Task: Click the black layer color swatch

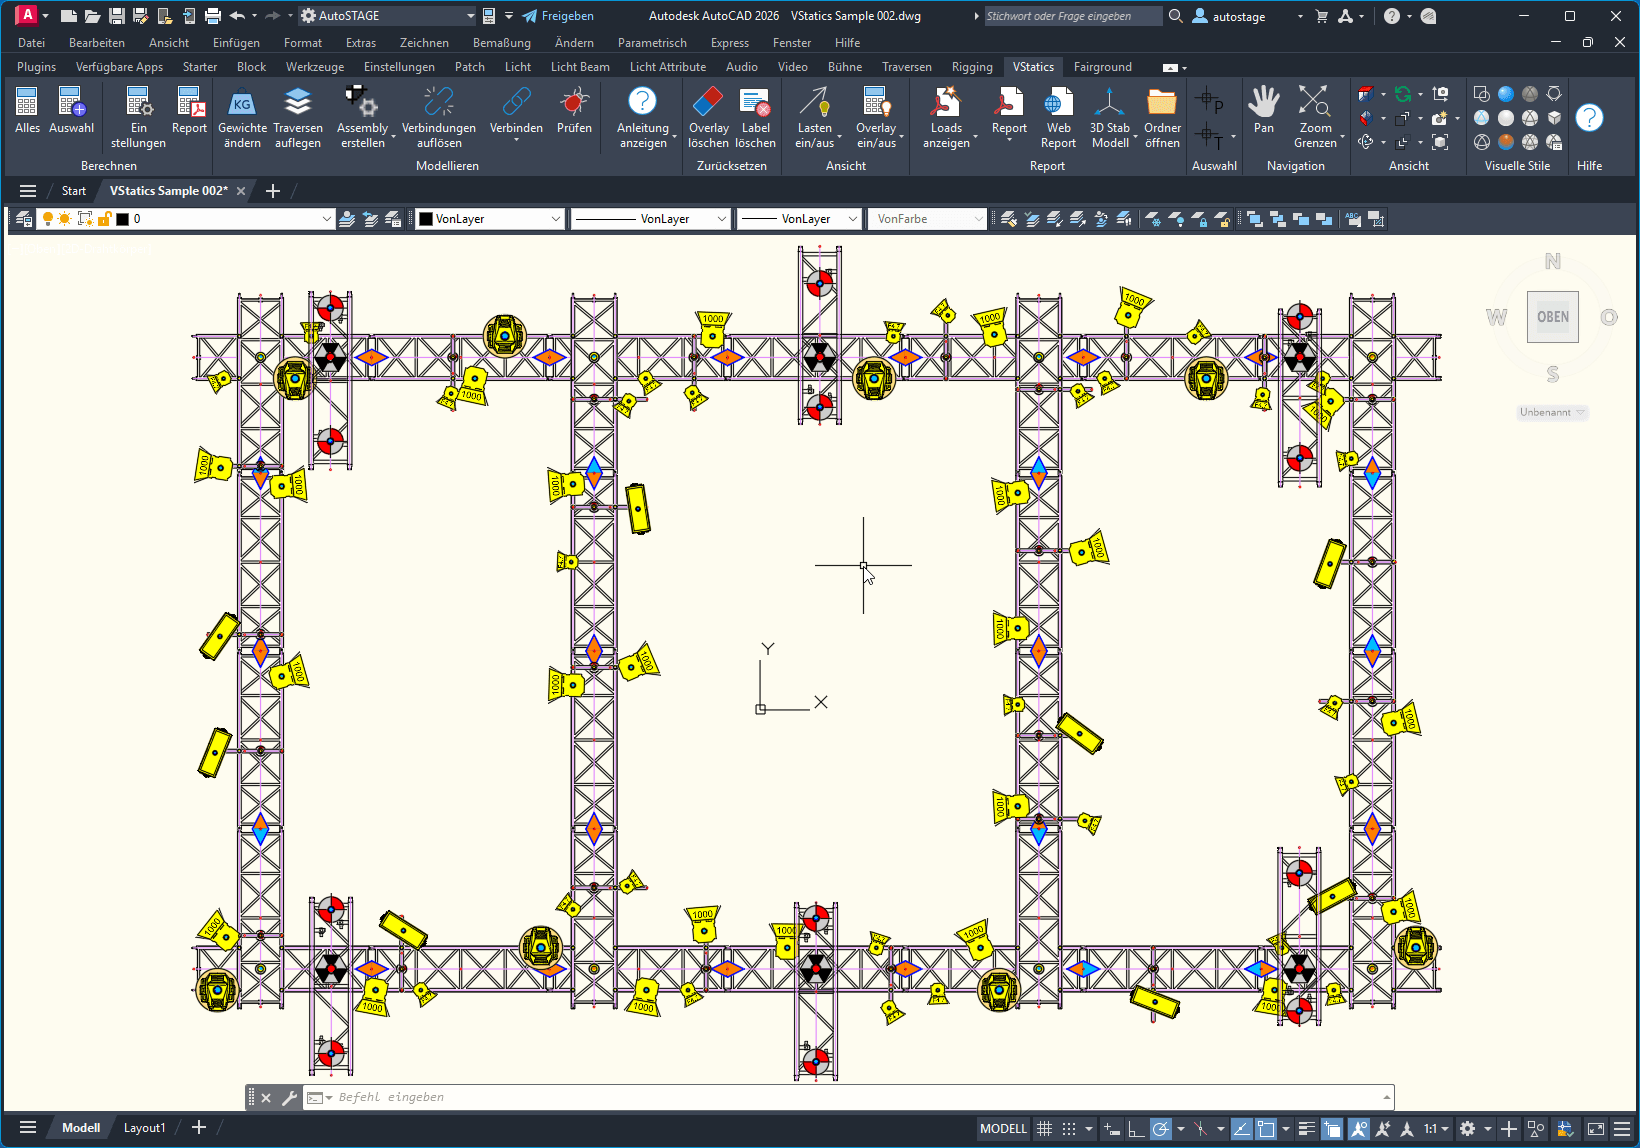Action: point(123,219)
